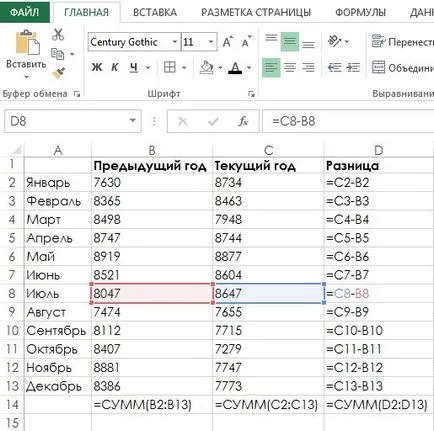Open borders dropdown arrow
Image resolution: width=434 pixels, height=431 pixels.
tap(184, 68)
